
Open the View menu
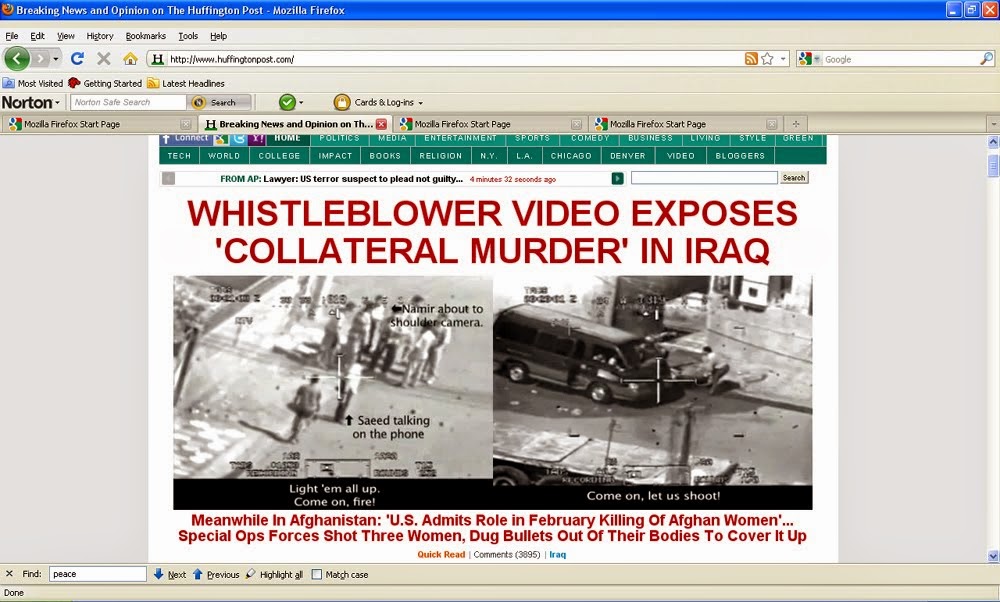click(x=66, y=36)
